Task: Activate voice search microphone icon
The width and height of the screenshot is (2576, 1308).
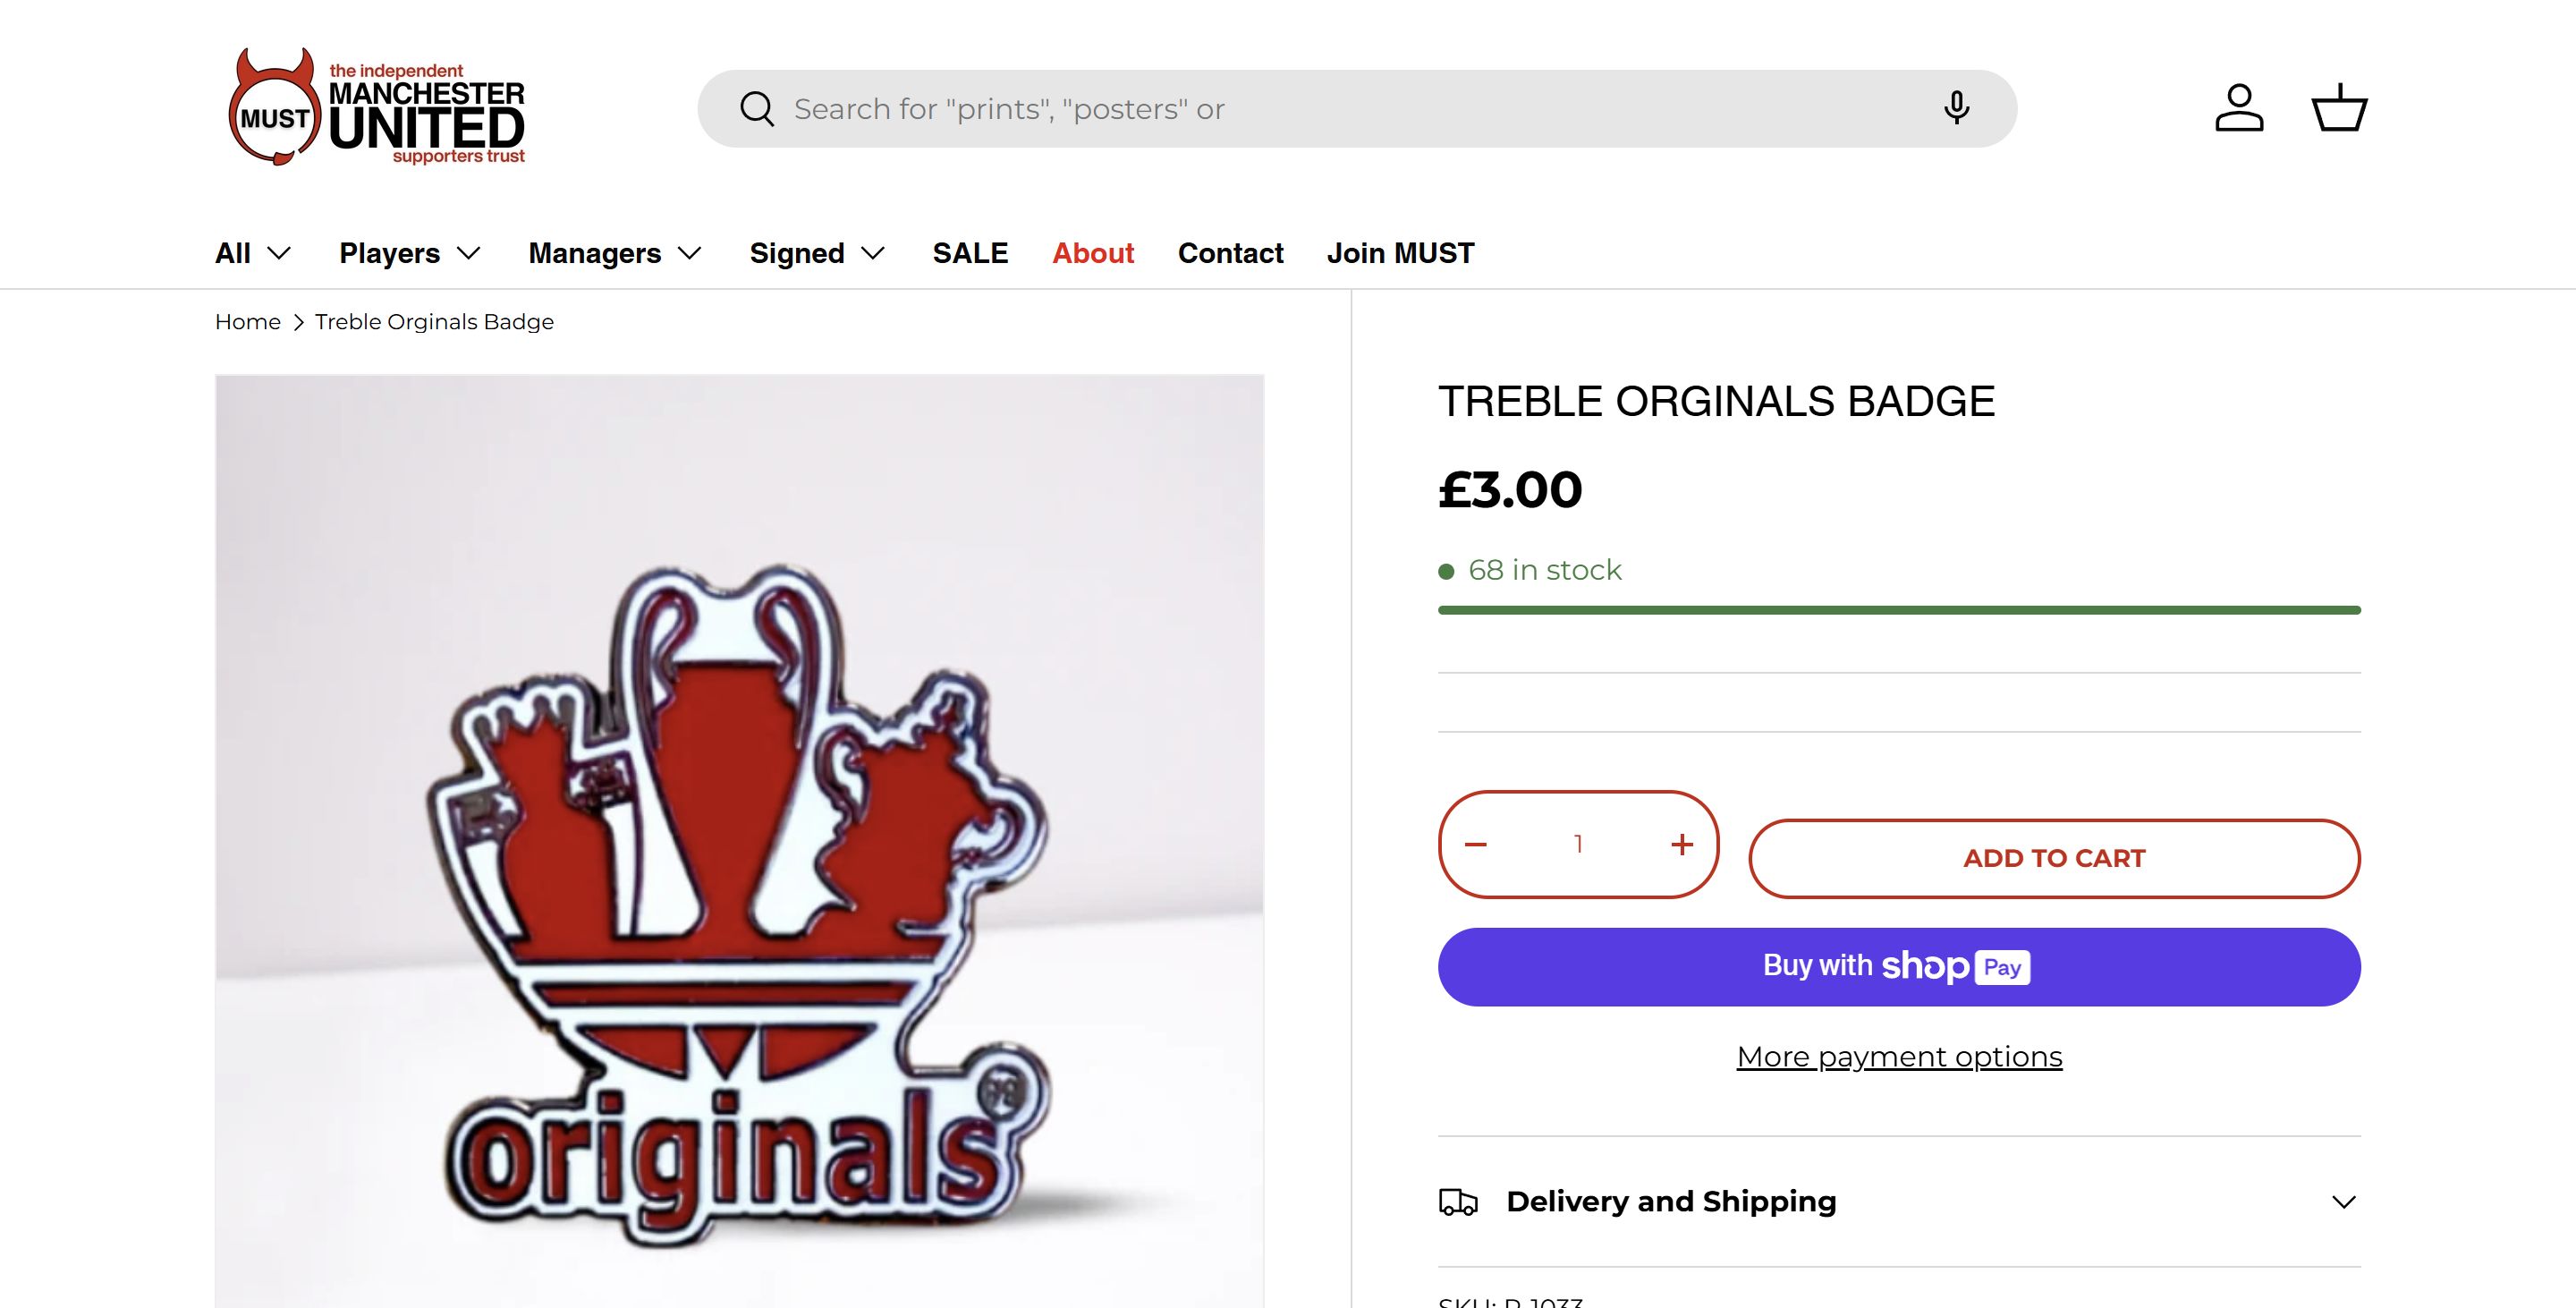Action: tap(1956, 108)
